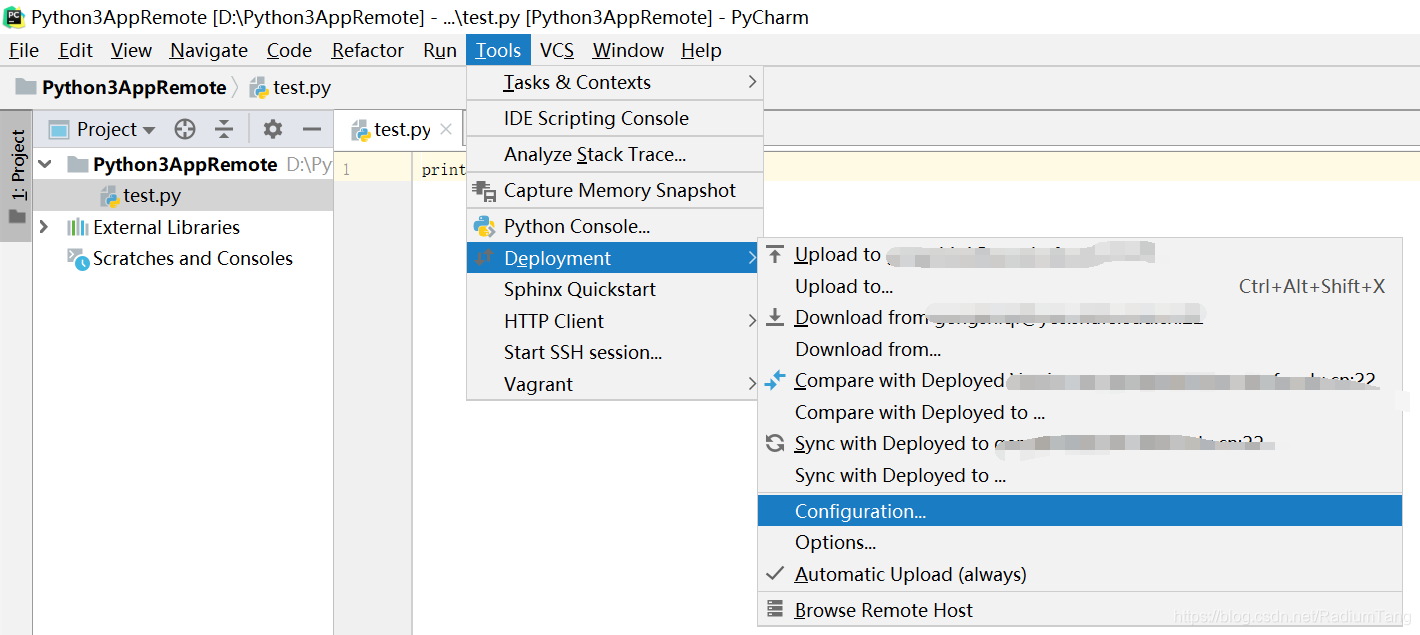This screenshot has width=1420, height=635.
Task: Hide the Project panel with minus icon
Action: 312,129
